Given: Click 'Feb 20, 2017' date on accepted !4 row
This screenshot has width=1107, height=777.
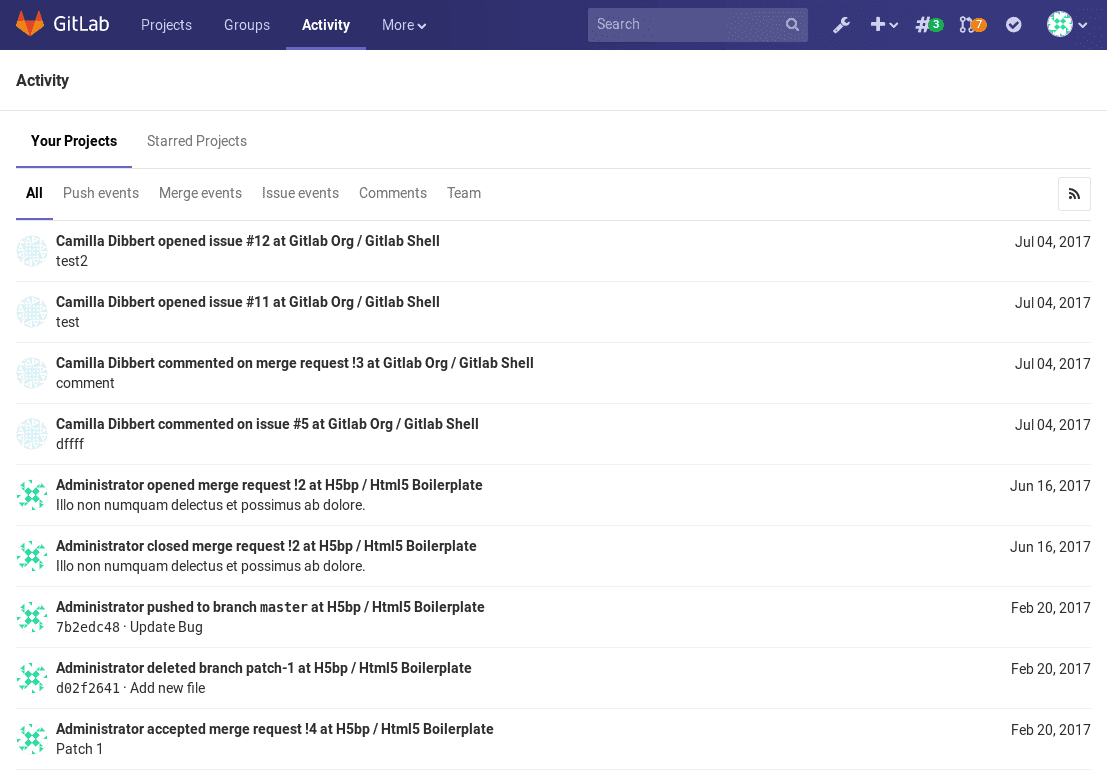Looking at the screenshot, I should pos(1051,730).
